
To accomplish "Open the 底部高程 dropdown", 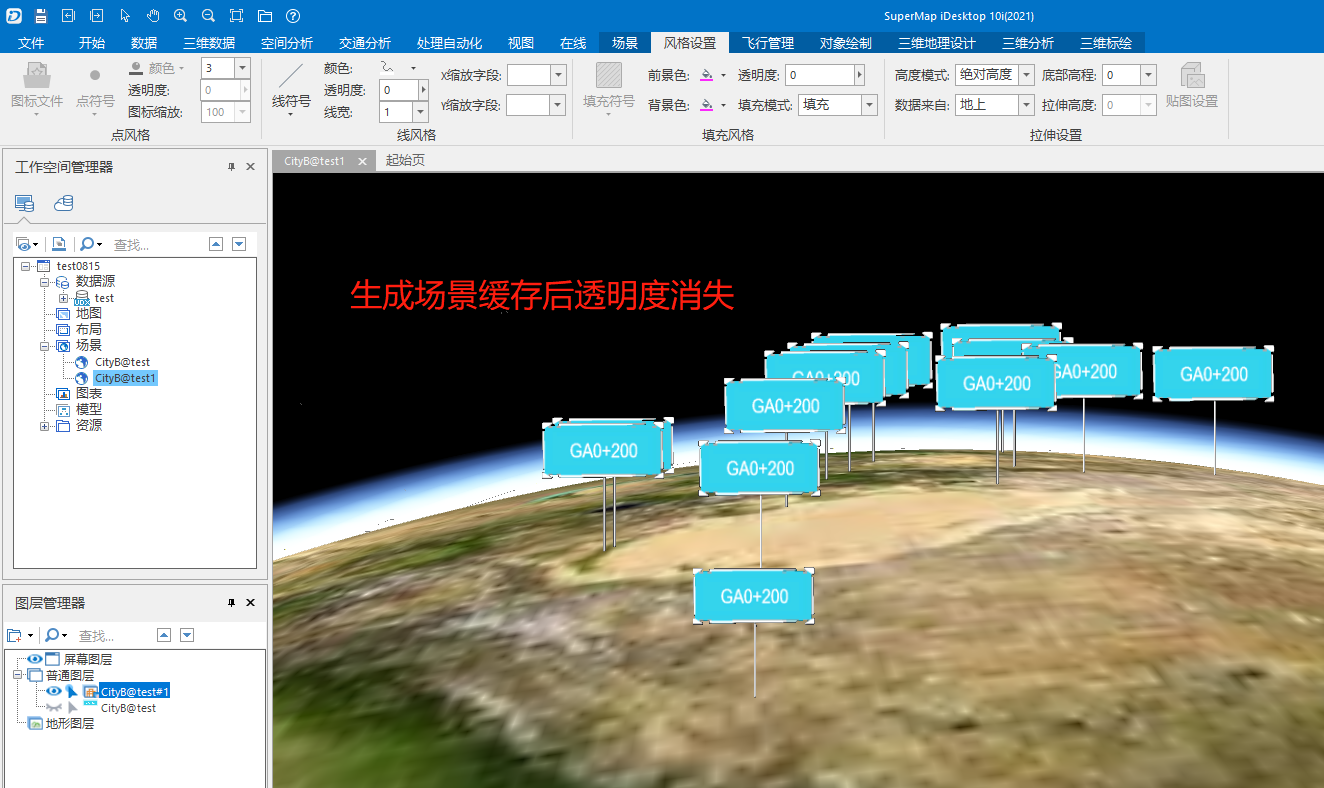I will pos(1148,75).
